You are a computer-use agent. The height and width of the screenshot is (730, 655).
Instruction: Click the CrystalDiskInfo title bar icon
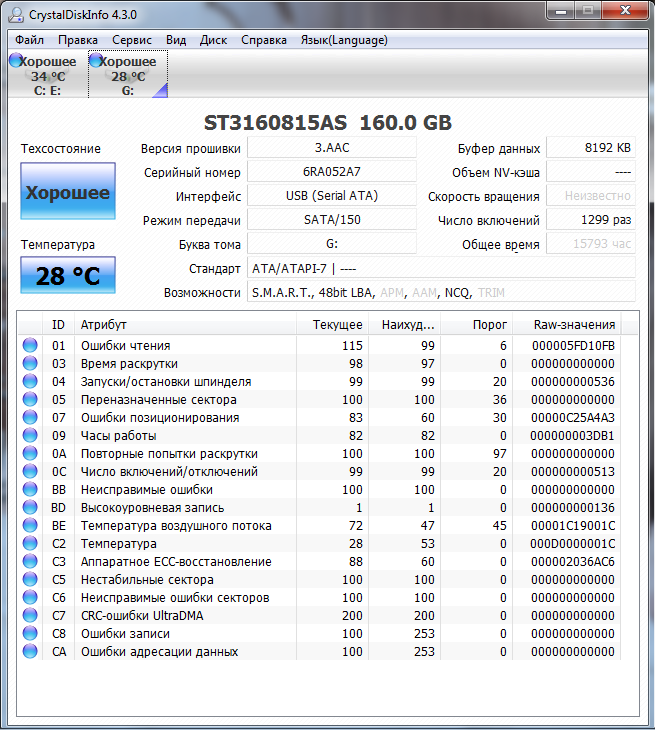(x=16, y=14)
